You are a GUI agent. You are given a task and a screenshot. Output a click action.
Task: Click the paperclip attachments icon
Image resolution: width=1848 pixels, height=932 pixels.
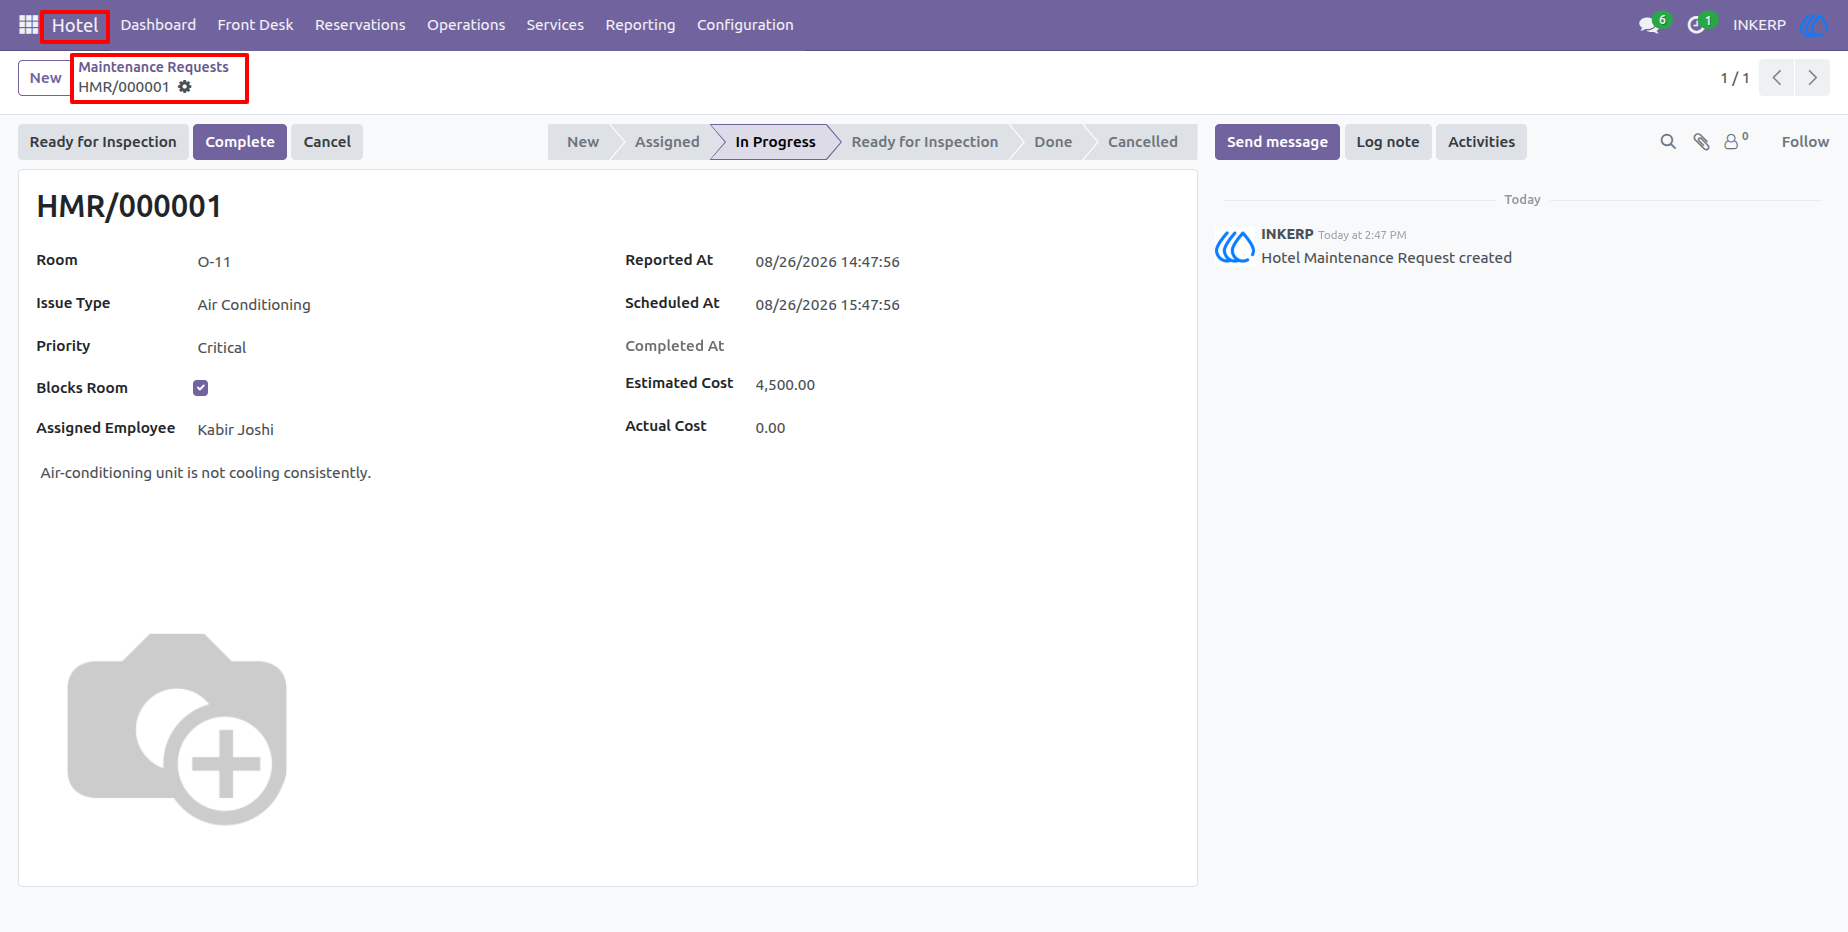pyautogui.click(x=1701, y=142)
